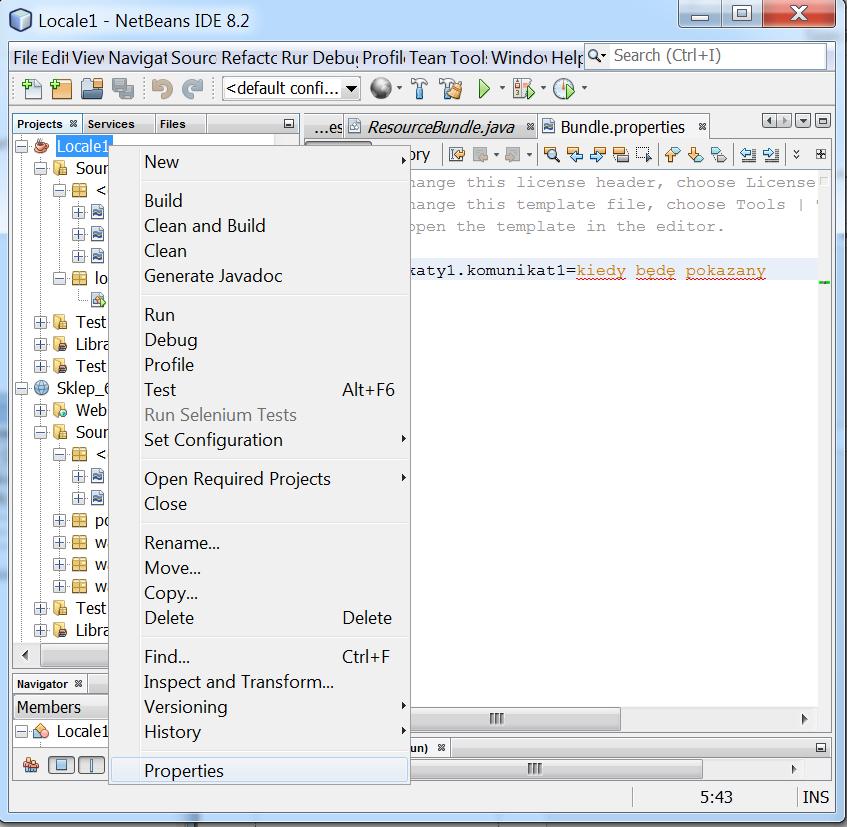Click the Save All toolbar icon
Image resolution: width=847 pixels, height=827 pixels.
coord(123,89)
